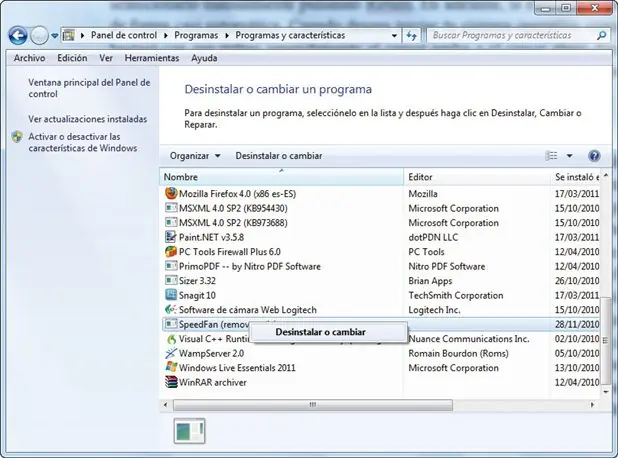This screenshot has width=618, height=458.
Task: Click the Visual C++ Runtime row icon
Action: coord(171,339)
